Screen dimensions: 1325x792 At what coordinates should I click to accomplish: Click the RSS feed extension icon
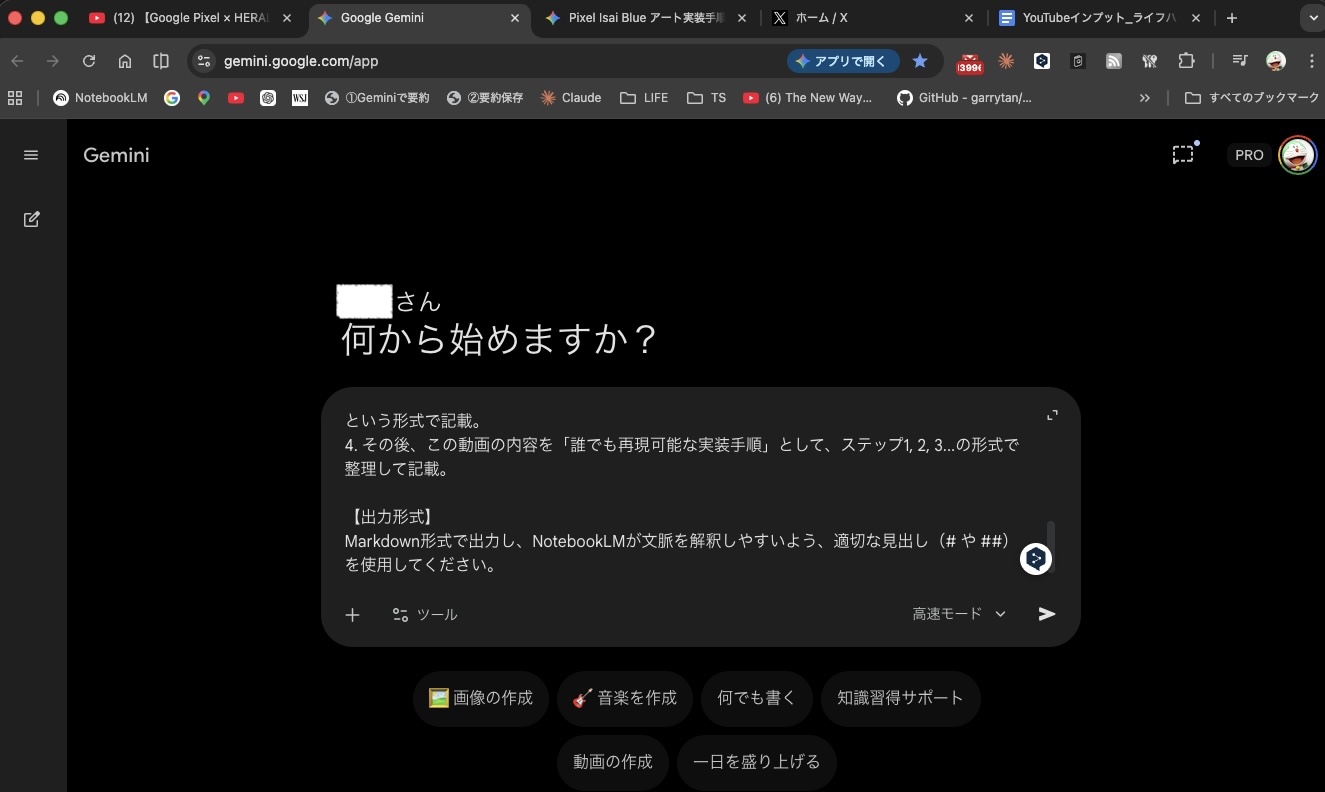click(1113, 61)
